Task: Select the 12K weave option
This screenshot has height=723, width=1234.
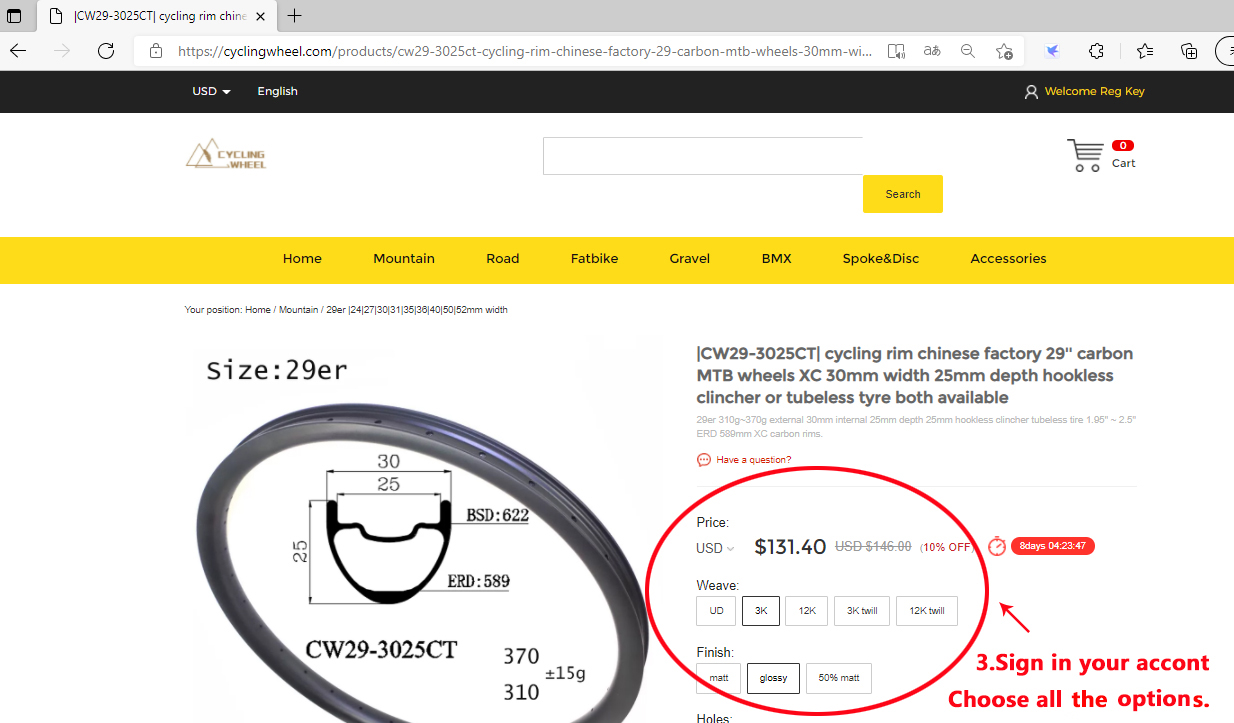Action: coord(806,611)
